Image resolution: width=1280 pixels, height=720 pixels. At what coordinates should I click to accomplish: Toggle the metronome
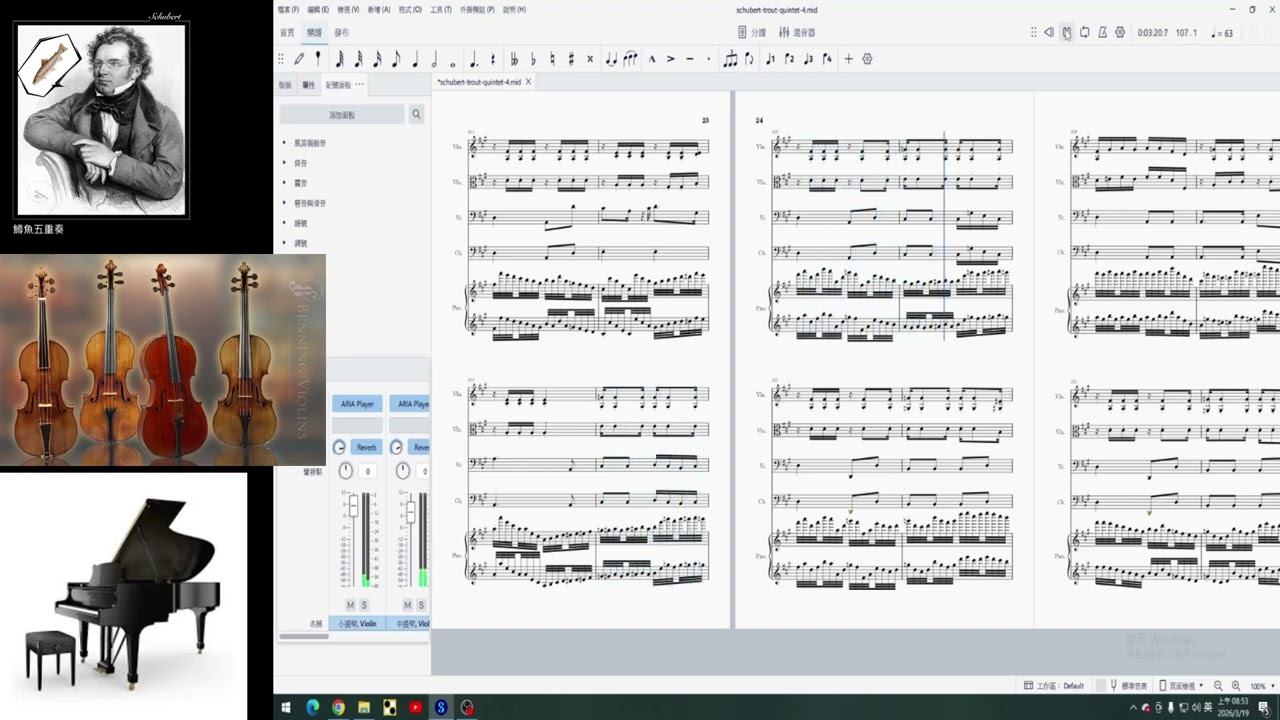pos(1102,33)
